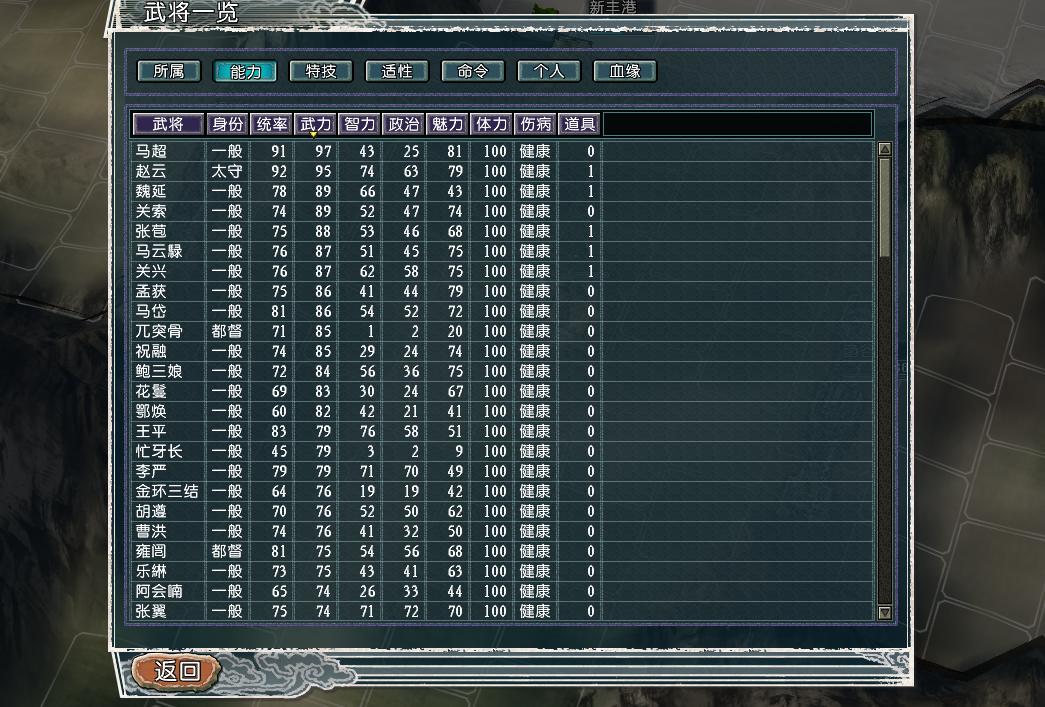Viewport: 1045px width, 707px height.
Task: Click 智力 value 76 for 王平
Action: pos(367,431)
